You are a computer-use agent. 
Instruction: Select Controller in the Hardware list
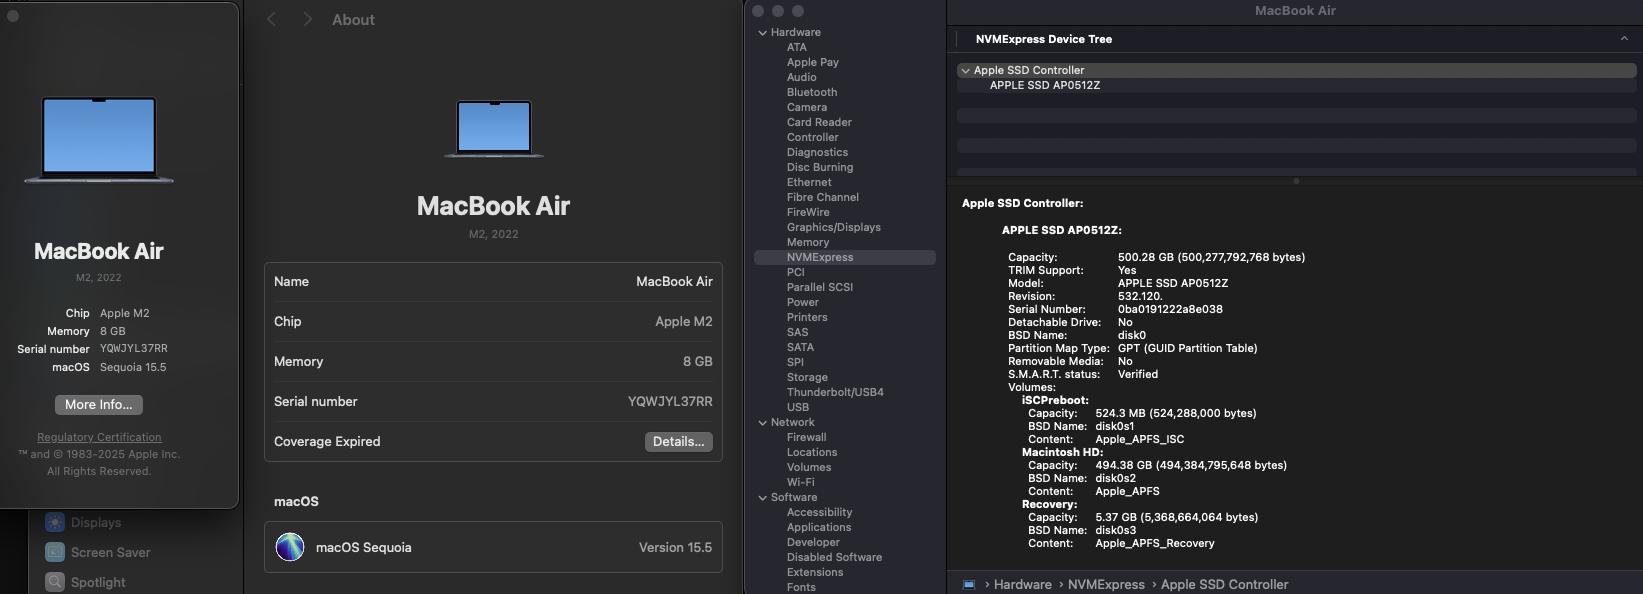813,137
